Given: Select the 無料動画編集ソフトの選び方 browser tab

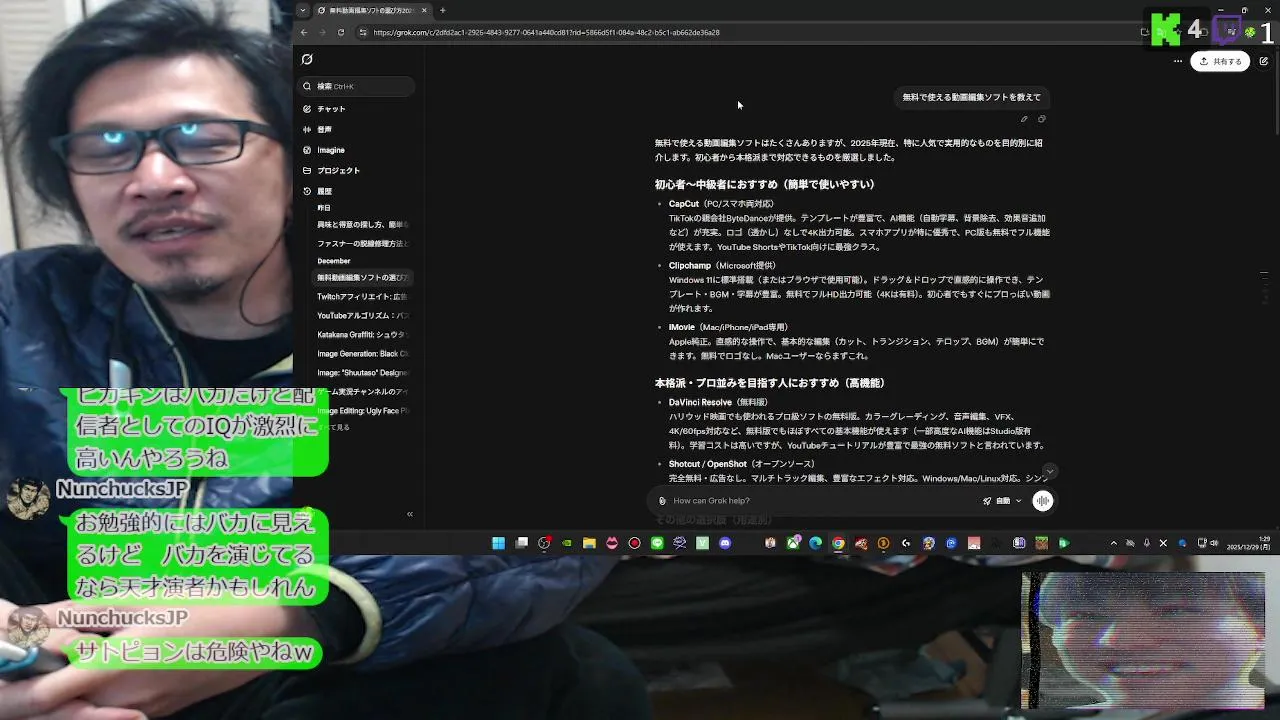Looking at the screenshot, I should (x=372, y=11).
